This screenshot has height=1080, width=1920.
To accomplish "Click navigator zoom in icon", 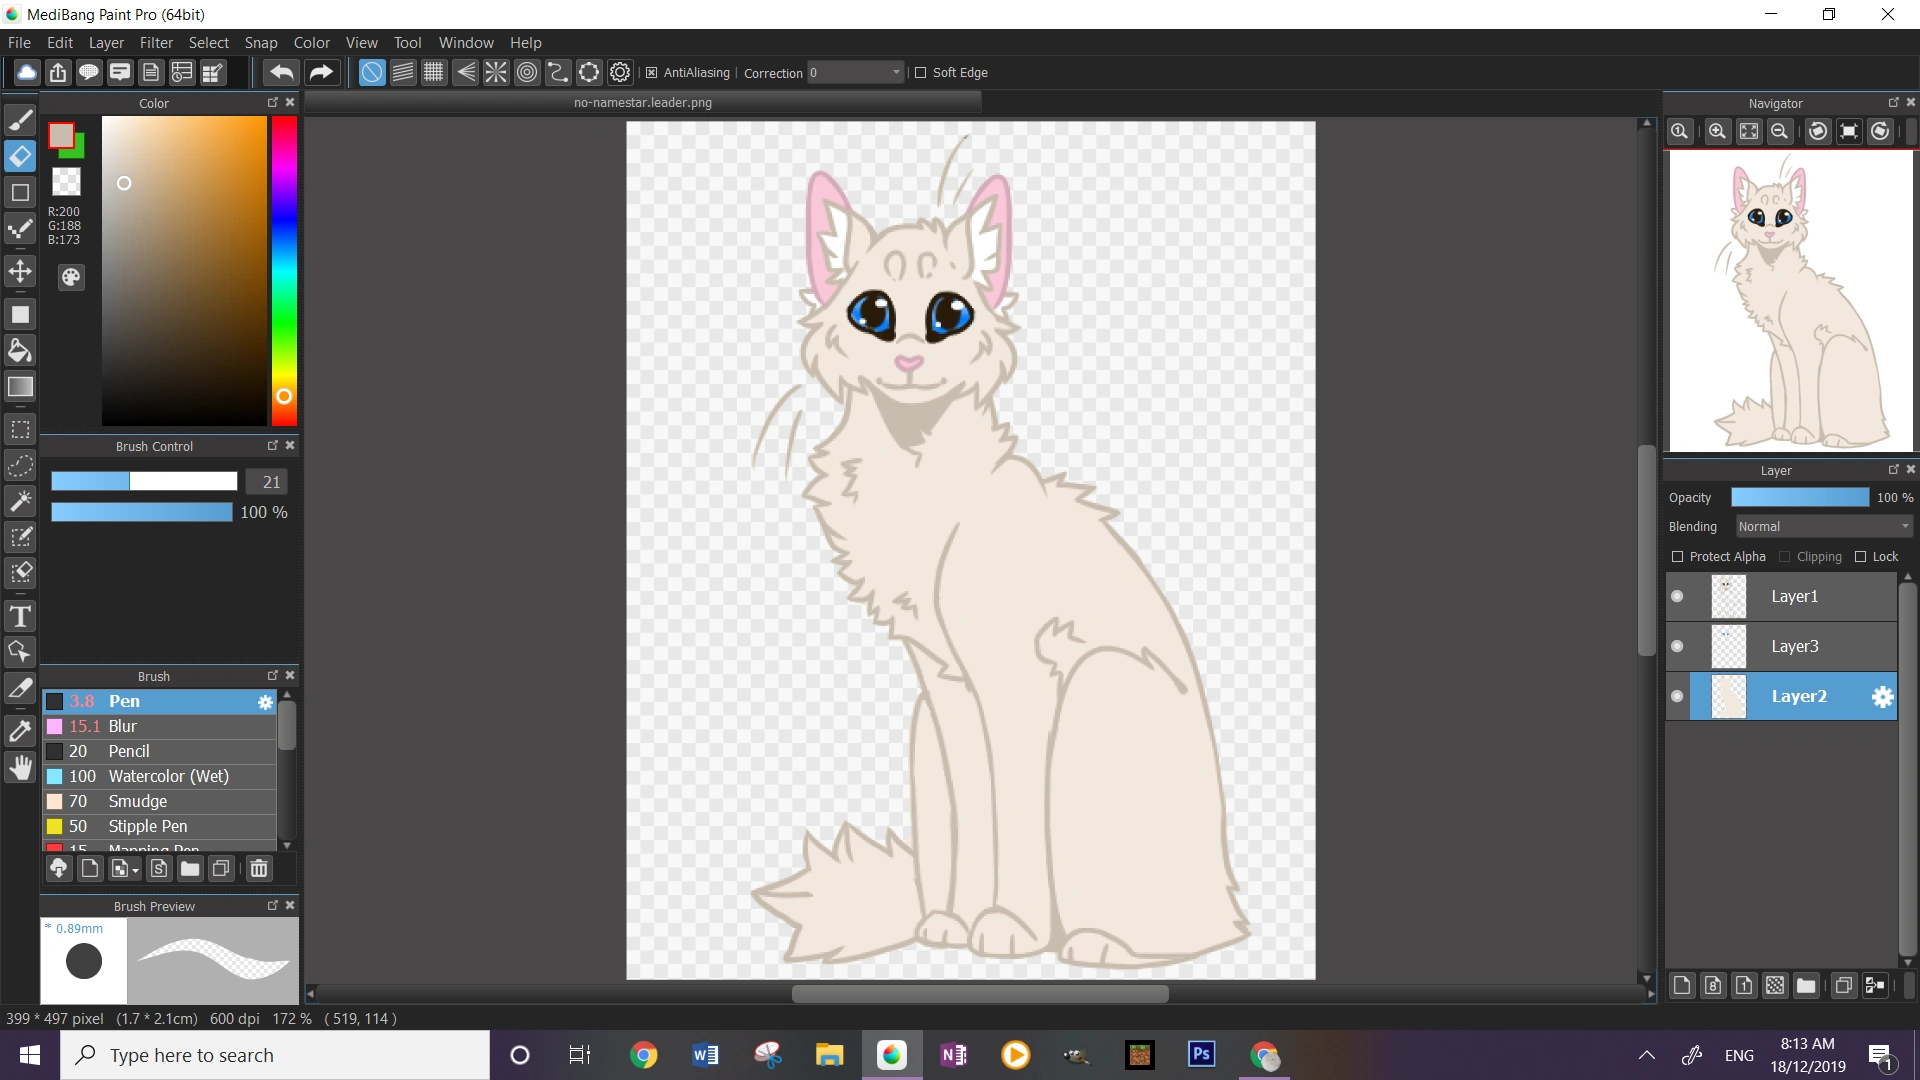I will (x=1717, y=131).
